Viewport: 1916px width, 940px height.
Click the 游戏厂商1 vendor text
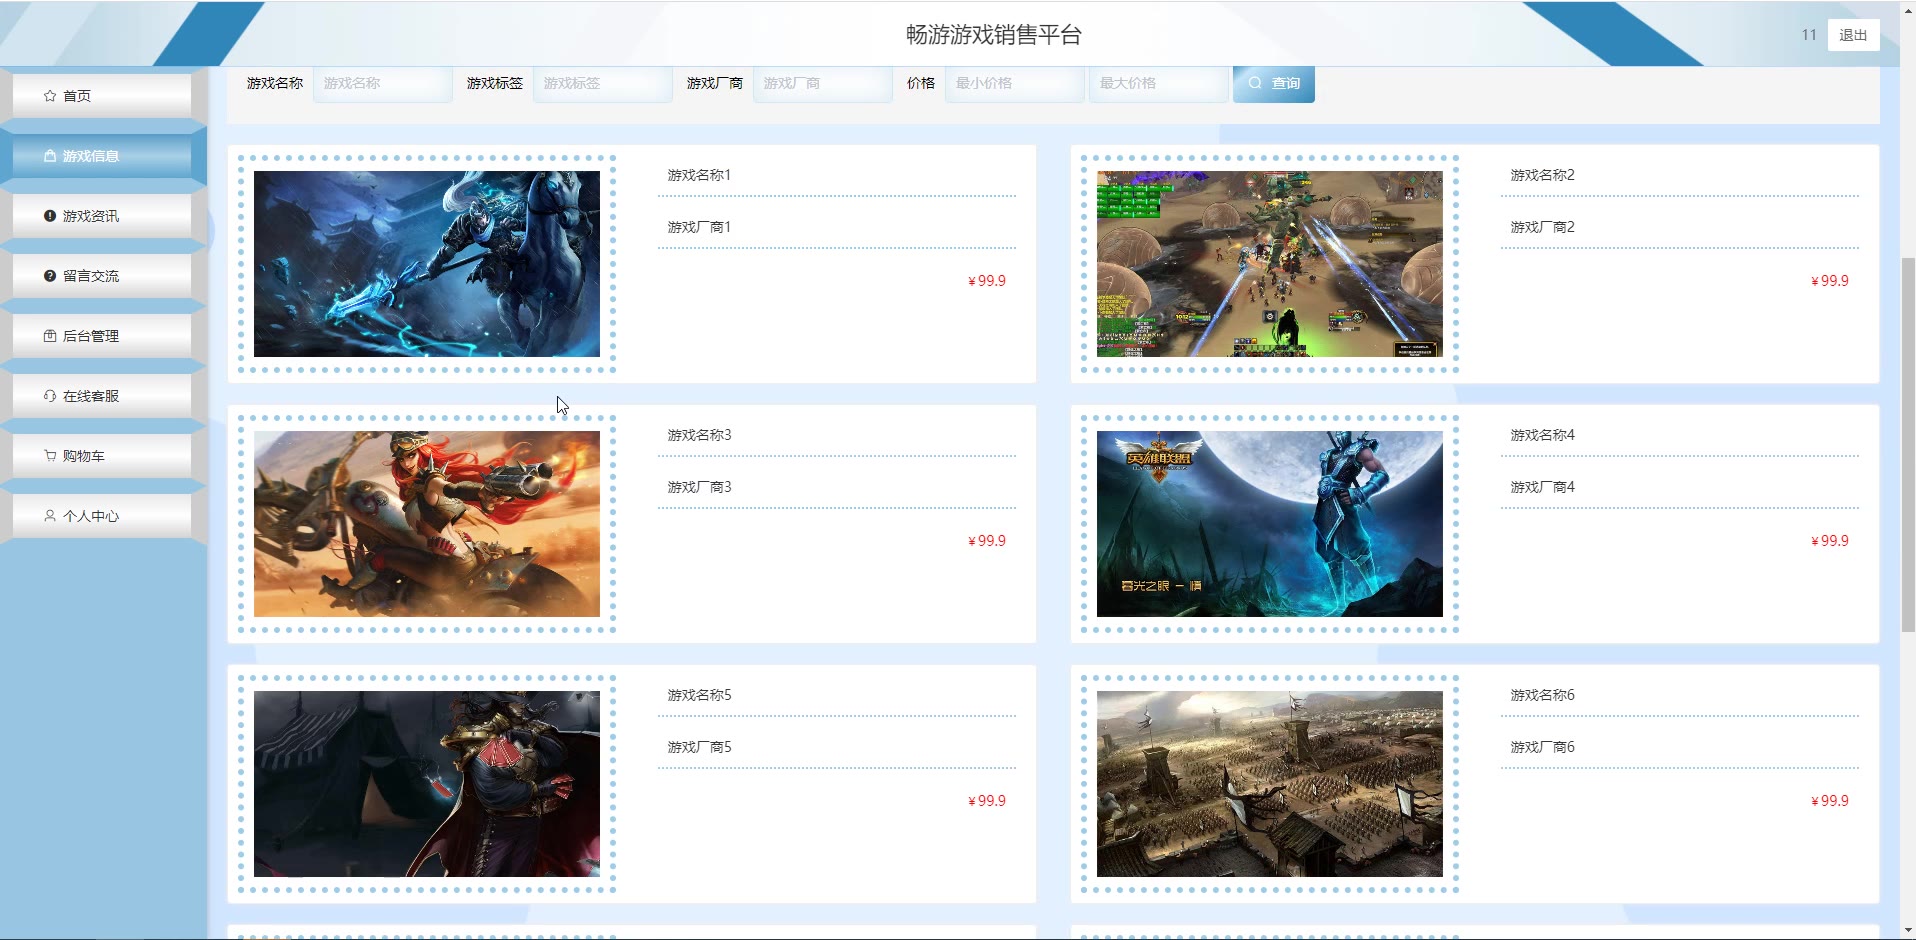click(699, 227)
